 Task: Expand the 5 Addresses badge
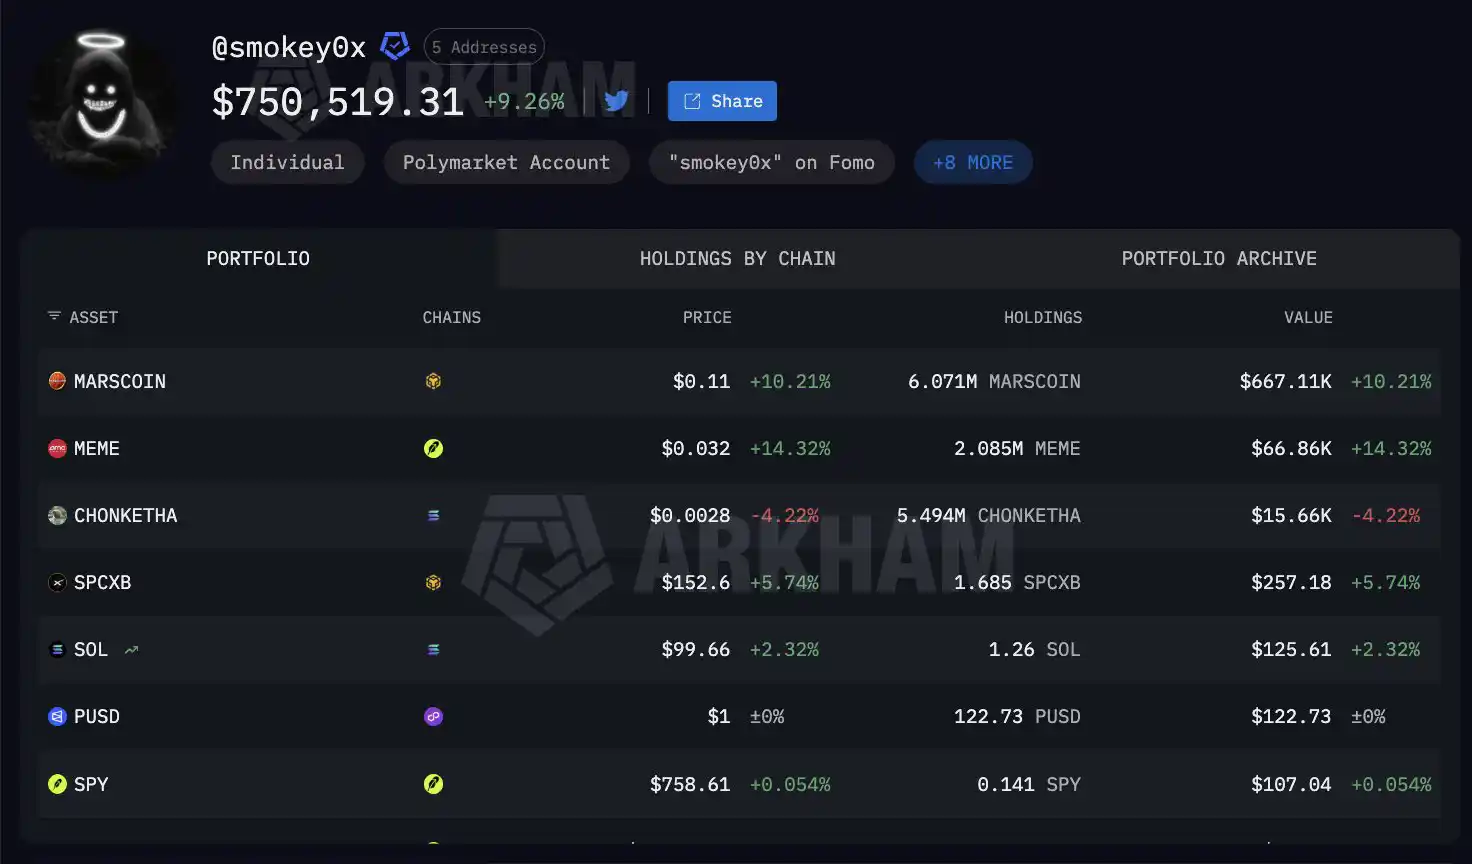pyautogui.click(x=484, y=47)
